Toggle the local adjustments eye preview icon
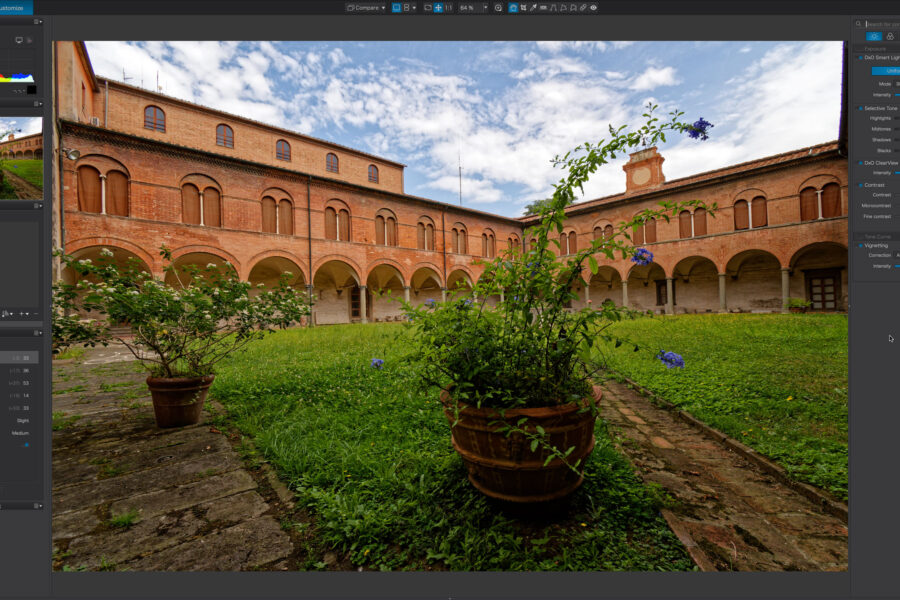The image size is (900, 600). coord(593,7)
